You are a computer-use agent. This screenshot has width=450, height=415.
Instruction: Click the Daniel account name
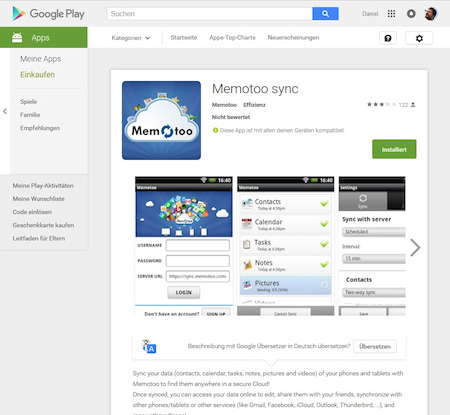pos(370,14)
